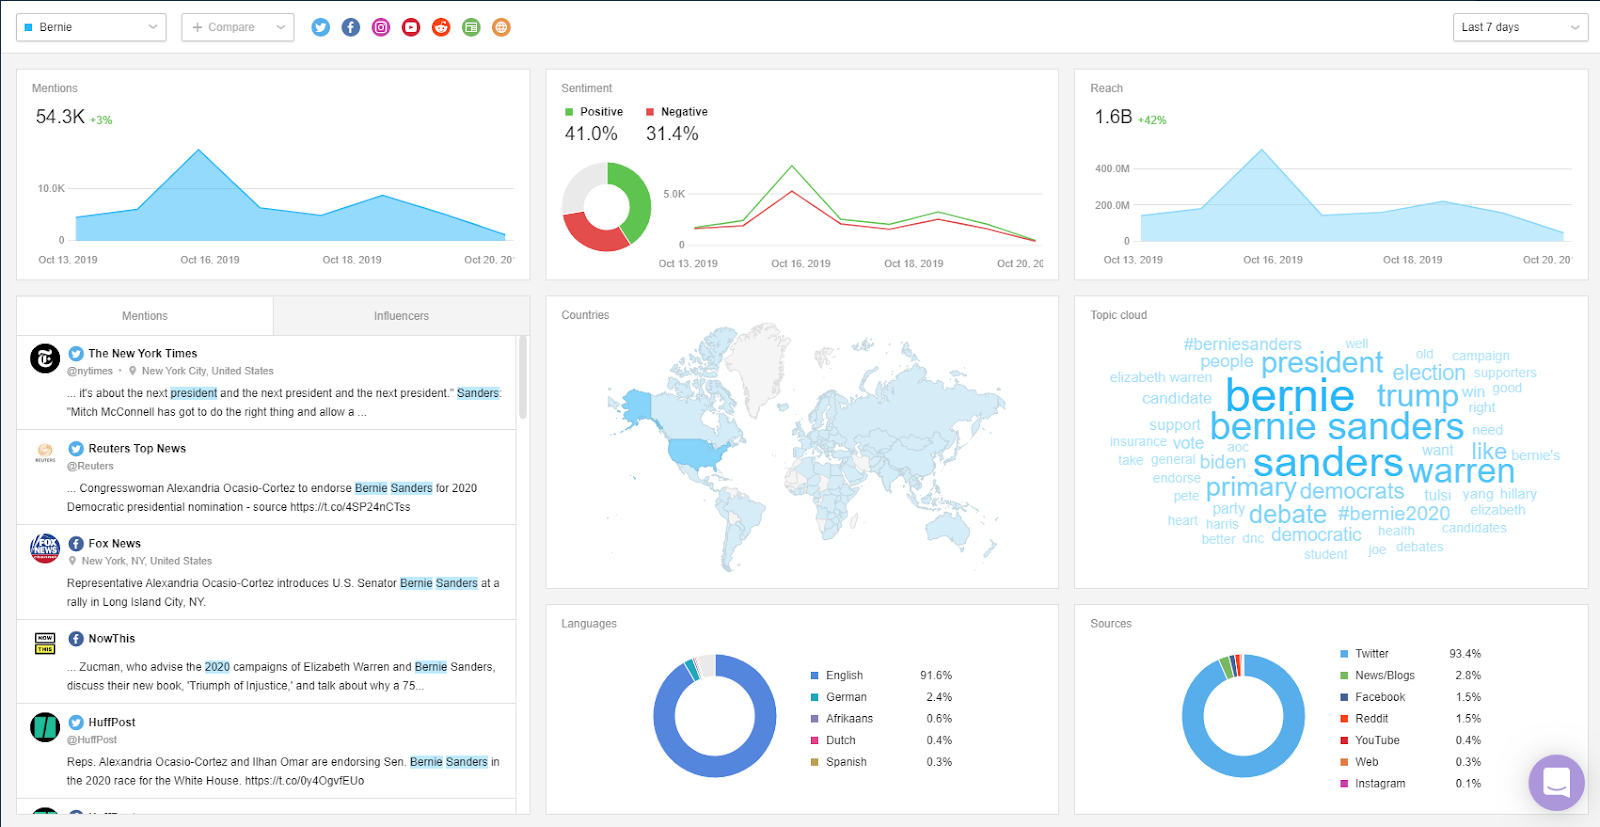Viewport: 1600px width, 827px height.
Task: Select the Mentions tab
Action: pyautogui.click(x=145, y=316)
